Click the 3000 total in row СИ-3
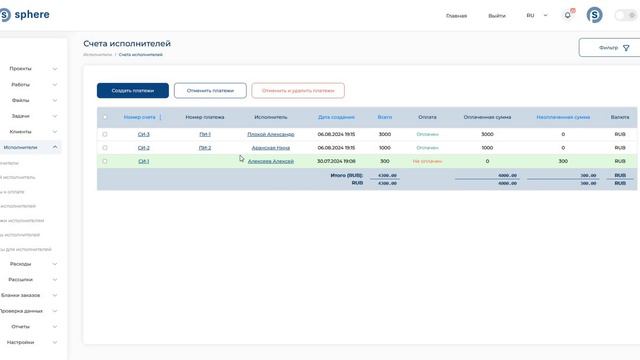 pos(385,134)
